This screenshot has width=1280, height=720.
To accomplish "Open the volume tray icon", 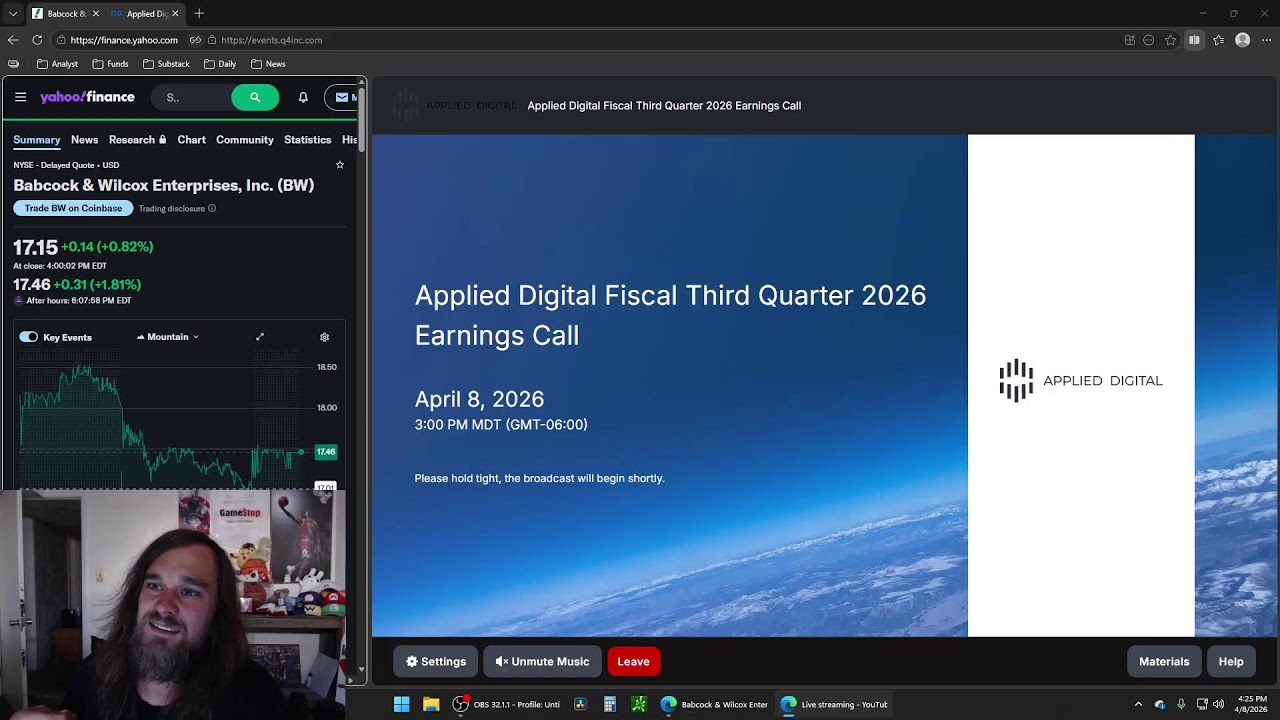I will tap(1218, 704).
